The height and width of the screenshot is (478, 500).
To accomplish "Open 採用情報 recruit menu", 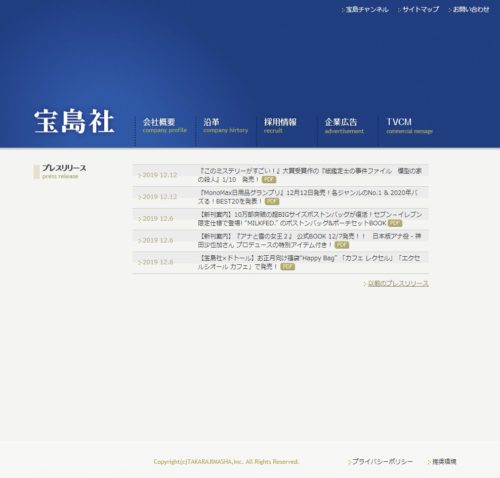I will tap(280, 126).
